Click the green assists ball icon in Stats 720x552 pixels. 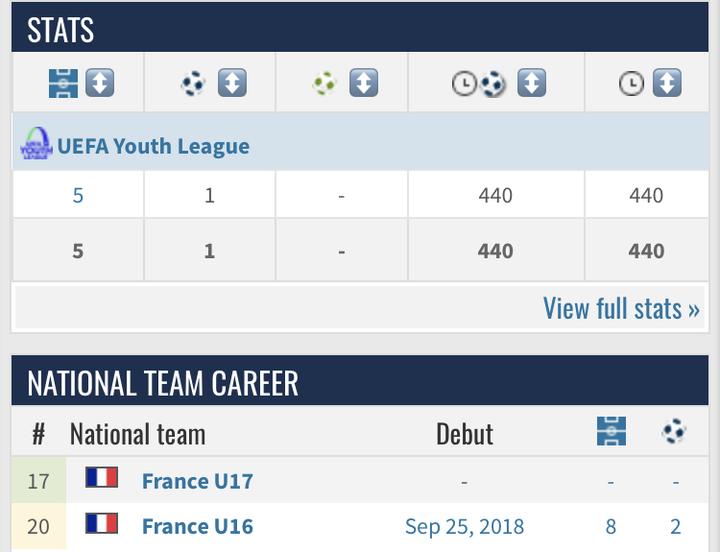click(325, 83)
